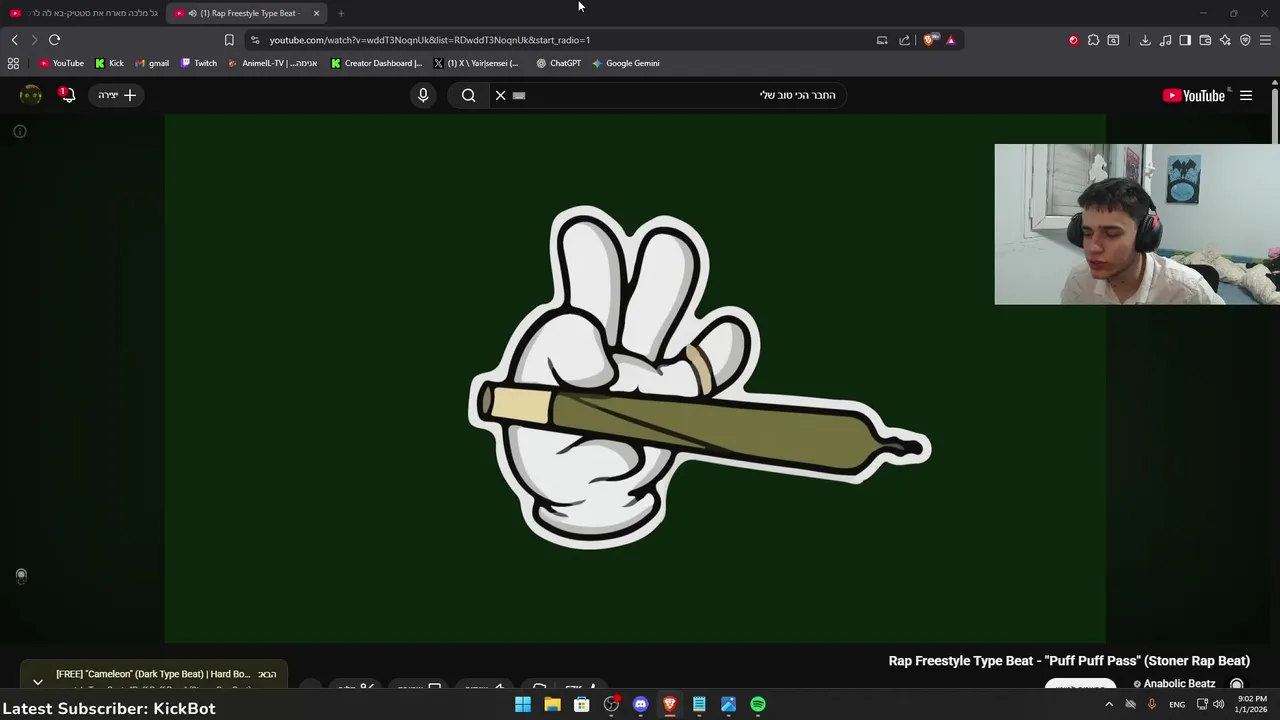
Task: Run the search with the magnifier icon
Action: 468,95
